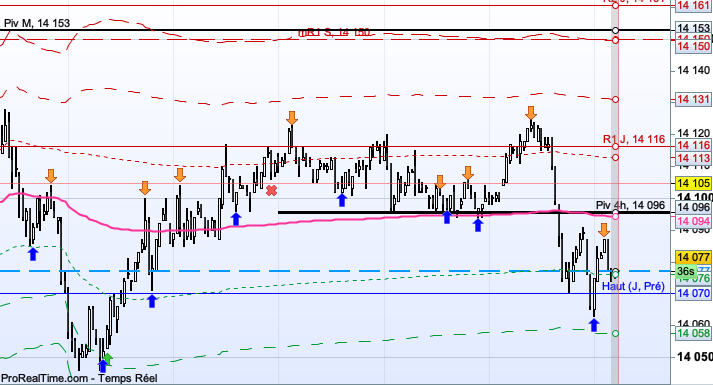The image size is (713, 385).
Task: Select the 'R1 S, 14 150' label
Action: point(335,33)
